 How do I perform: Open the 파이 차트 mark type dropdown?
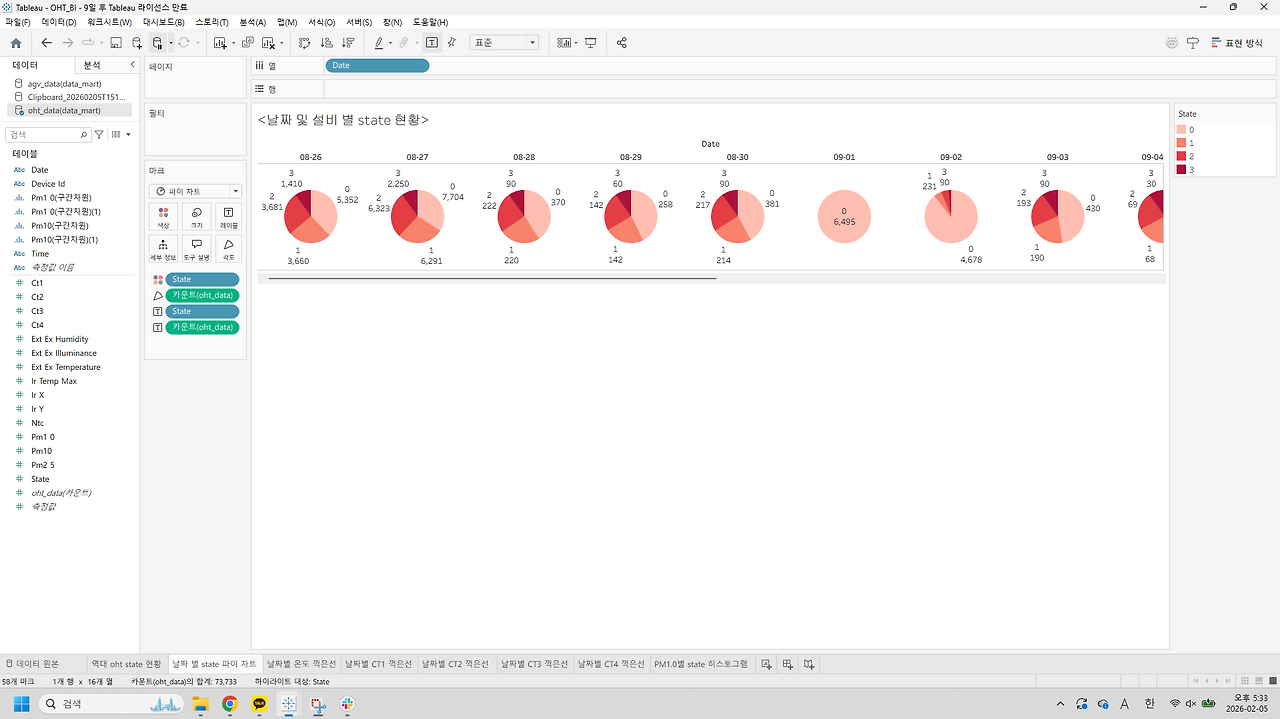[196, 191]
